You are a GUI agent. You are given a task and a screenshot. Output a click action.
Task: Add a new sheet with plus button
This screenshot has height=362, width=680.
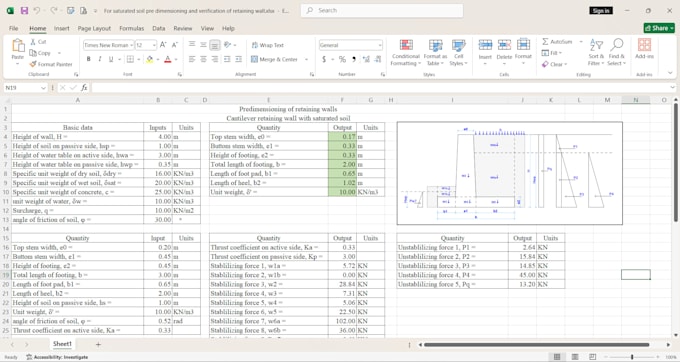(x=98, y=345)
